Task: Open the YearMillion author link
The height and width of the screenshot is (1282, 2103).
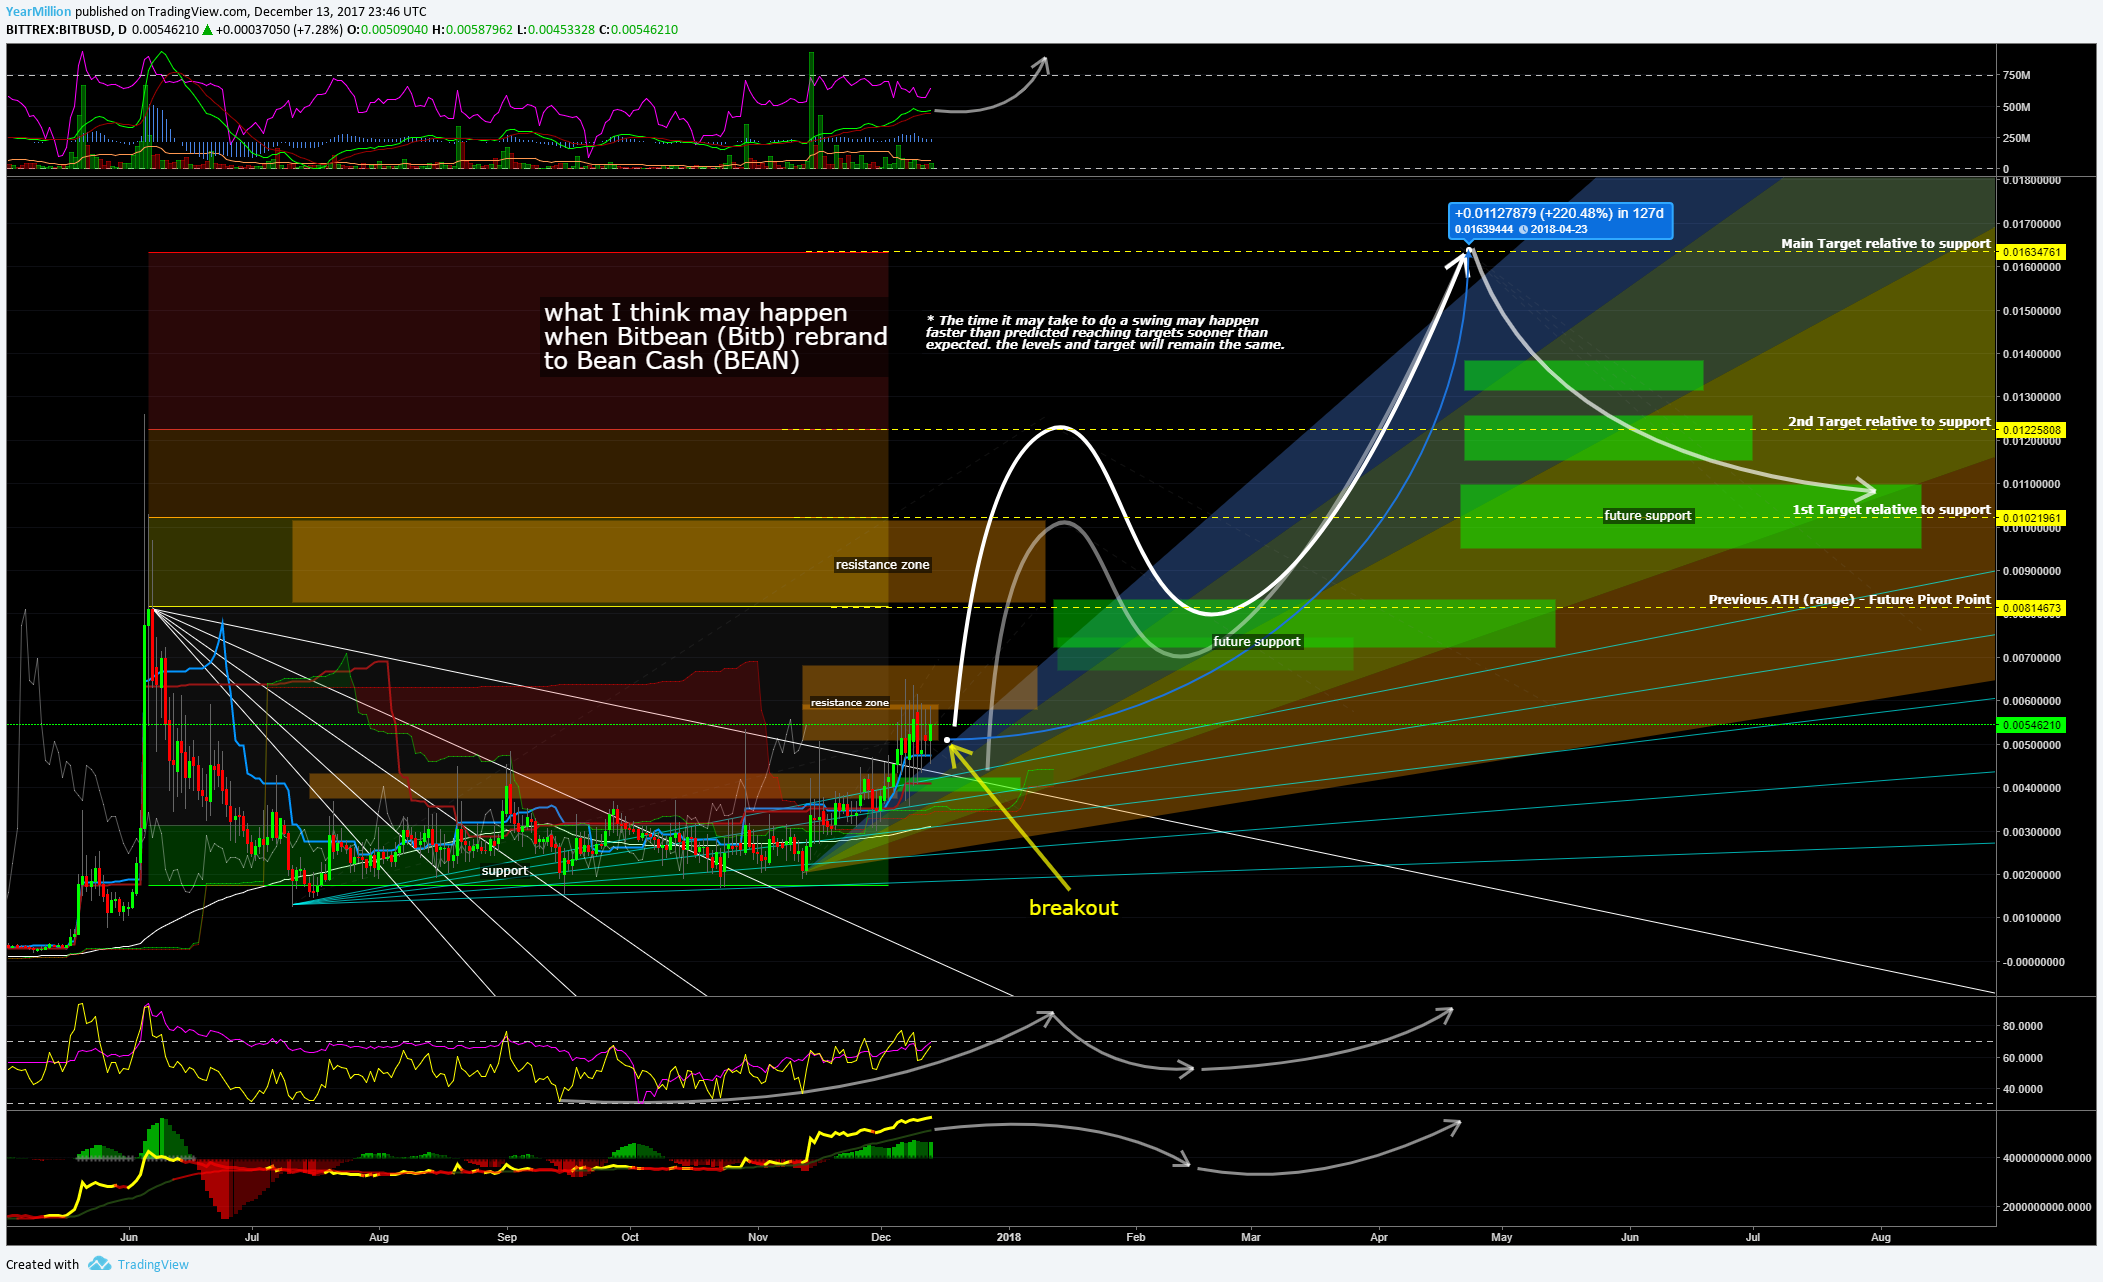Action: [38, 12]
